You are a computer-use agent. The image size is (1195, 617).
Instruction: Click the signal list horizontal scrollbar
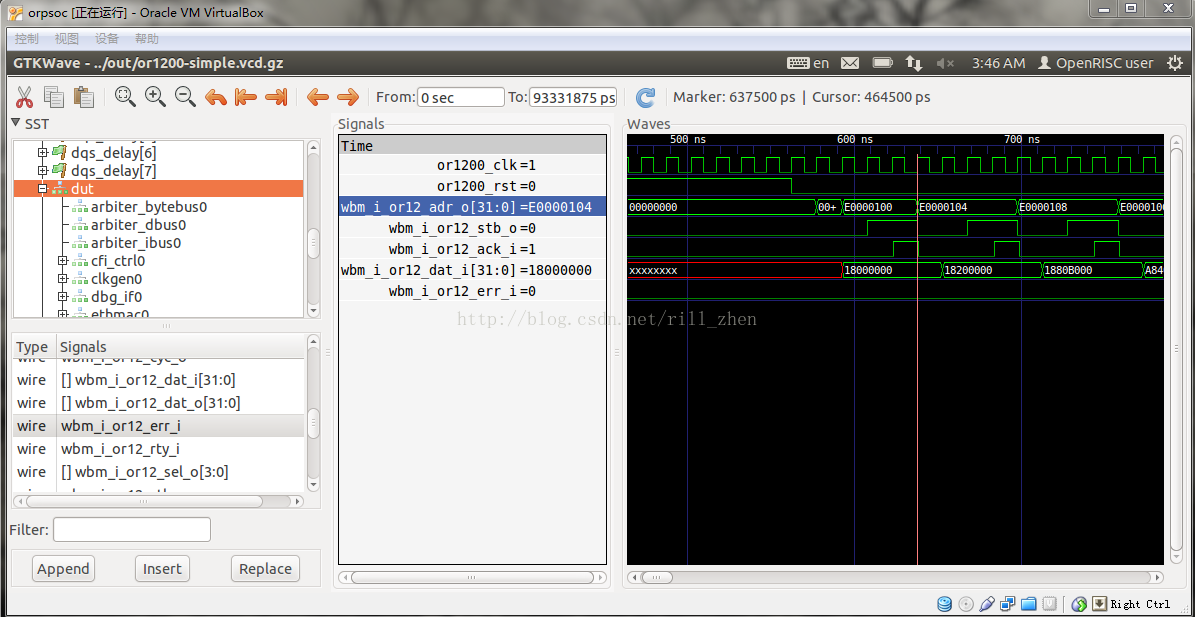click(160, 501)
